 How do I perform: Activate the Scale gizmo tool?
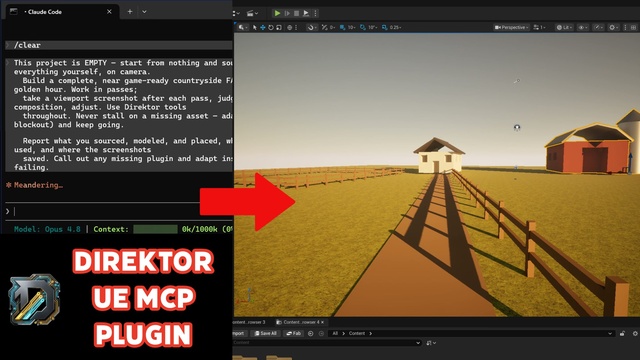(x=279, y=27)
